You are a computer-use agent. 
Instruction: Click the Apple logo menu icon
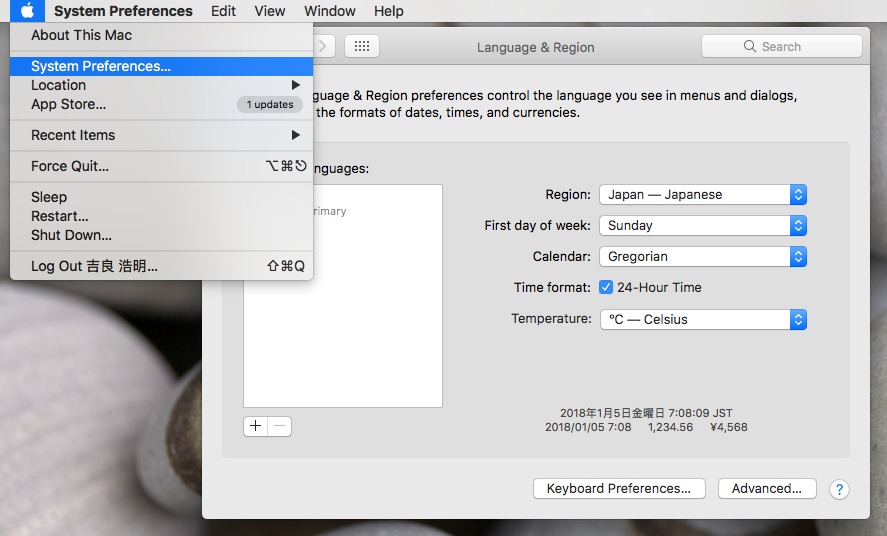[27, 11]
